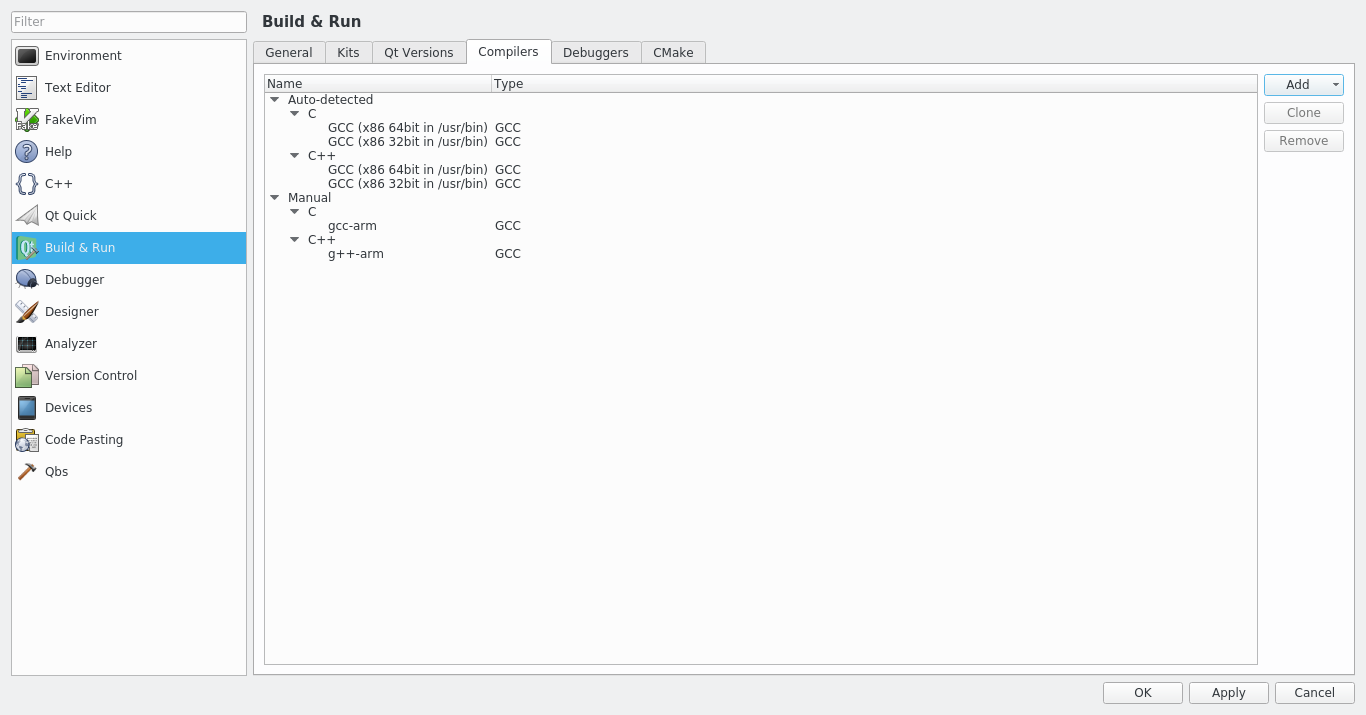Select the Designer brush icon
Viewport: 1366px width, 715px height.
click(27, 312)
